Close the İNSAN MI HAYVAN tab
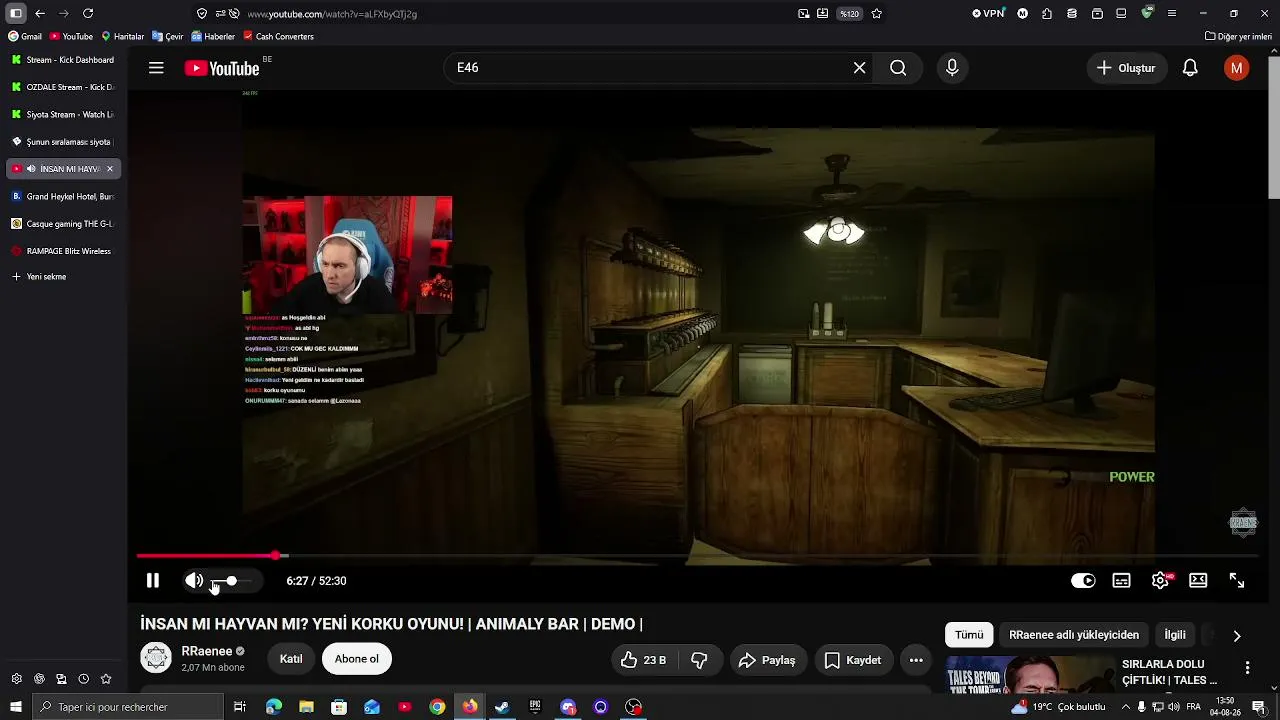Viewport: 1280px width, 720px height. point(110,169)
